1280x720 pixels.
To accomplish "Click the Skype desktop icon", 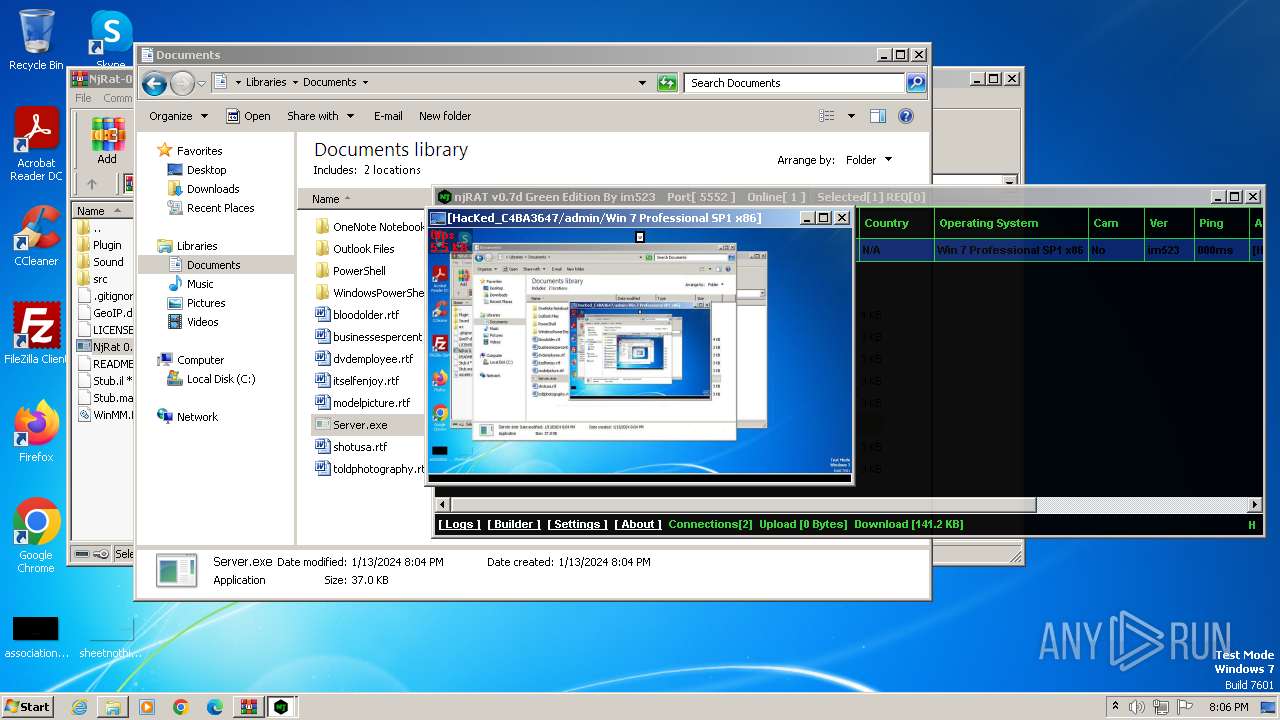I will pyautogui.click(x=111, y=38).
